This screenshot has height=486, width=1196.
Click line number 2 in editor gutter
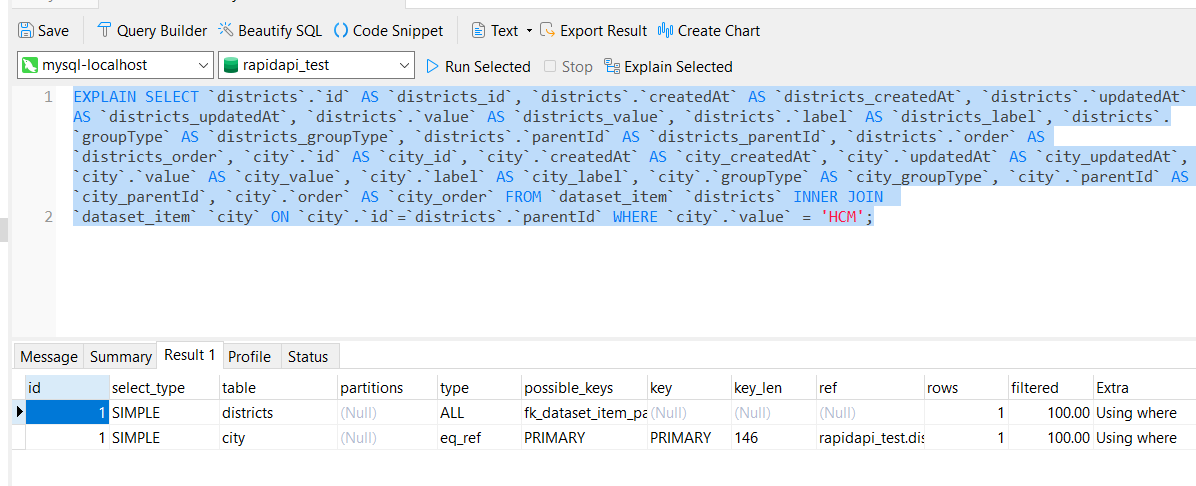tap(48, 217)
